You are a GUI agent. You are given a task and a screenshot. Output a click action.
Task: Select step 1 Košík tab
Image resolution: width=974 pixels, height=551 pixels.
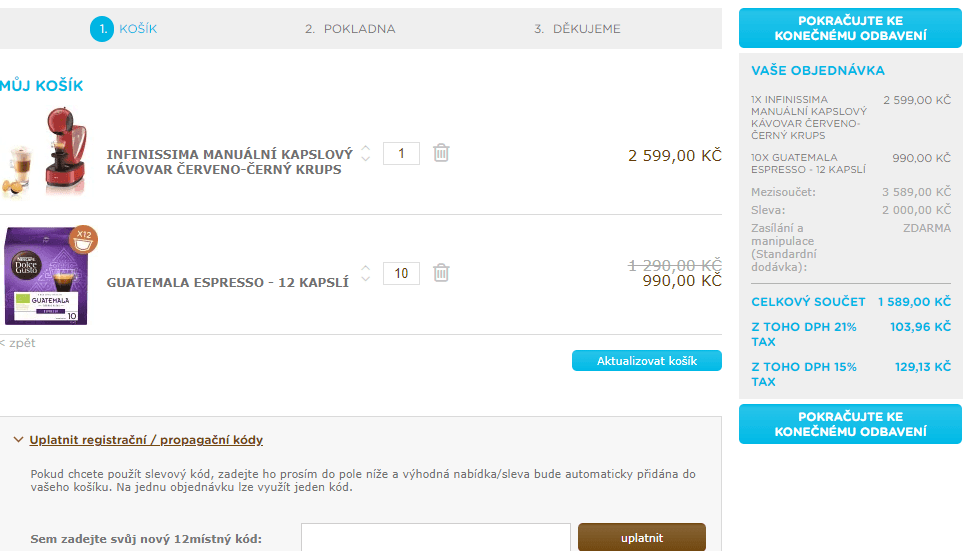pos(124,29)
